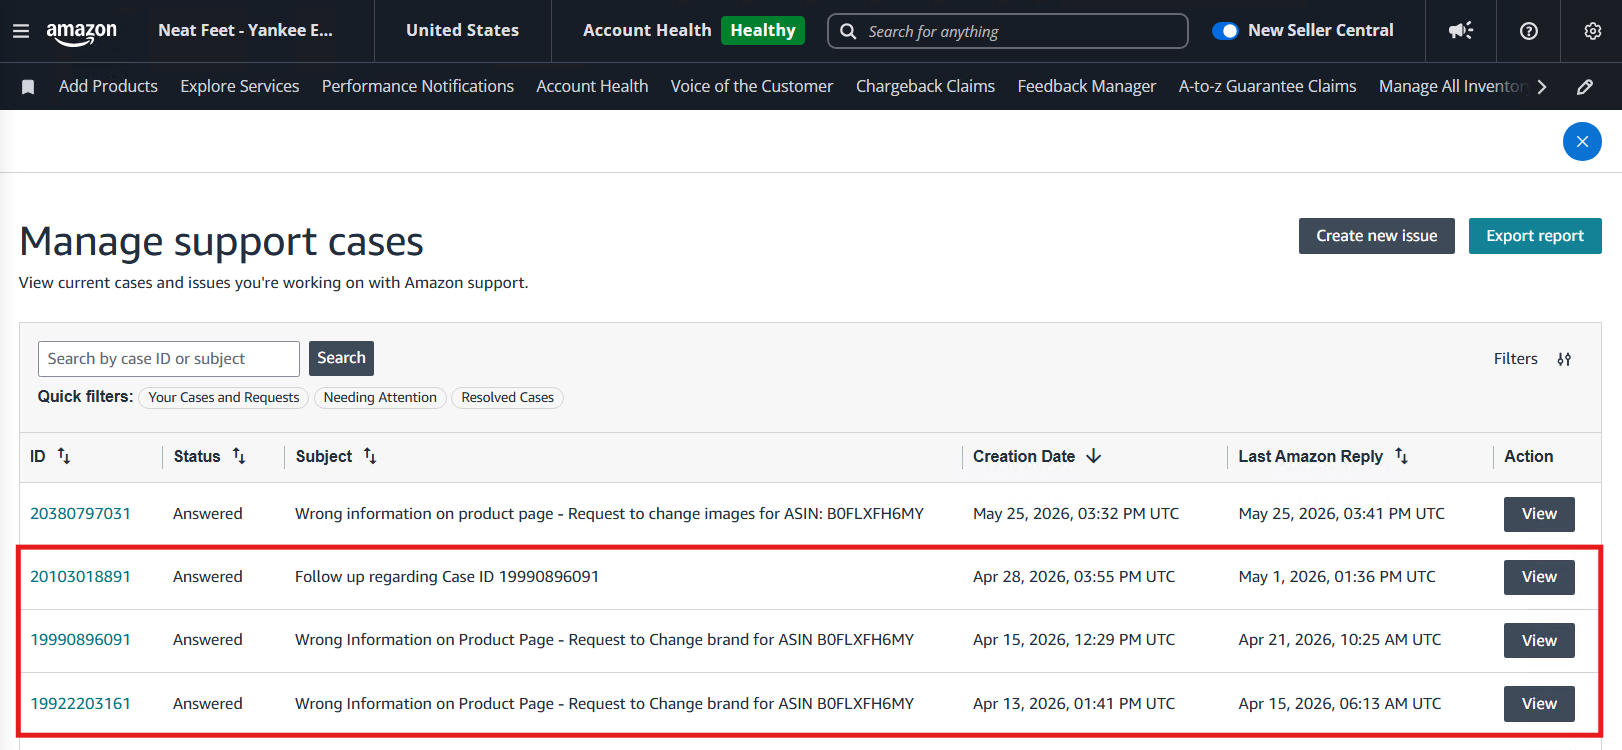This screenshot has width=1622, height=750.
Task: Select 'May 25, 2026, 03:41 PM UTC' reply date
Action: (x=1342, y=514)
